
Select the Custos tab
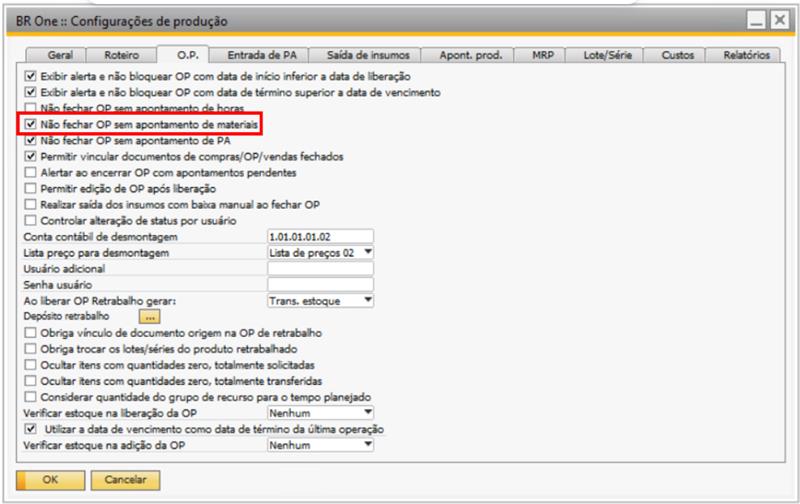[x=681, y=57]
